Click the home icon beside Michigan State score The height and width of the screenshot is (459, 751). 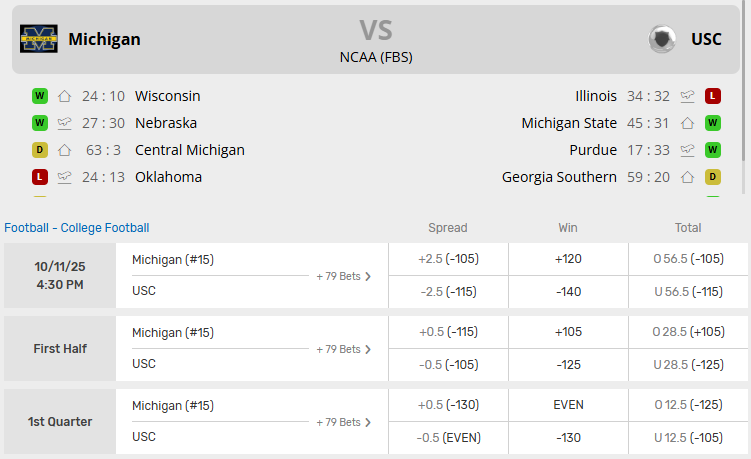[x=687, y=123]
